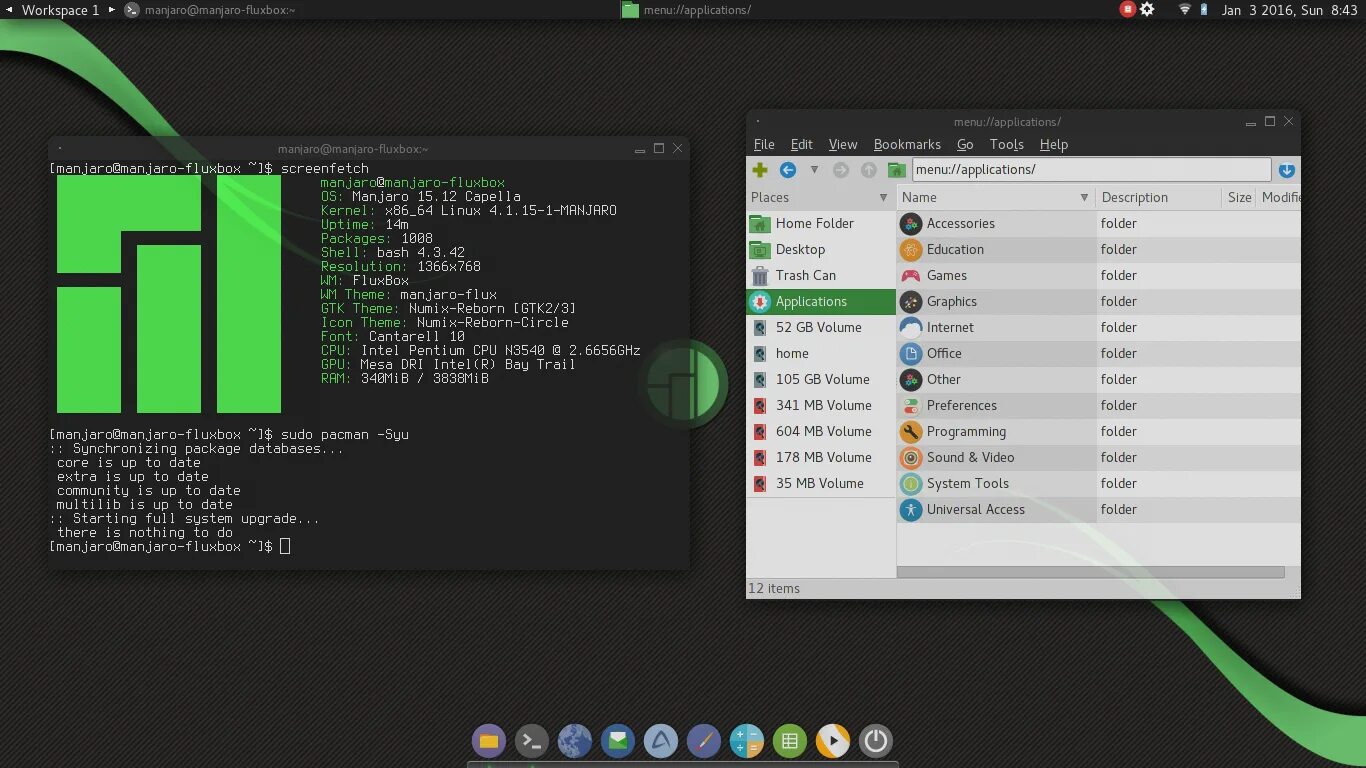
Task: Open the Places side pane dropdown
Action: 883,197
